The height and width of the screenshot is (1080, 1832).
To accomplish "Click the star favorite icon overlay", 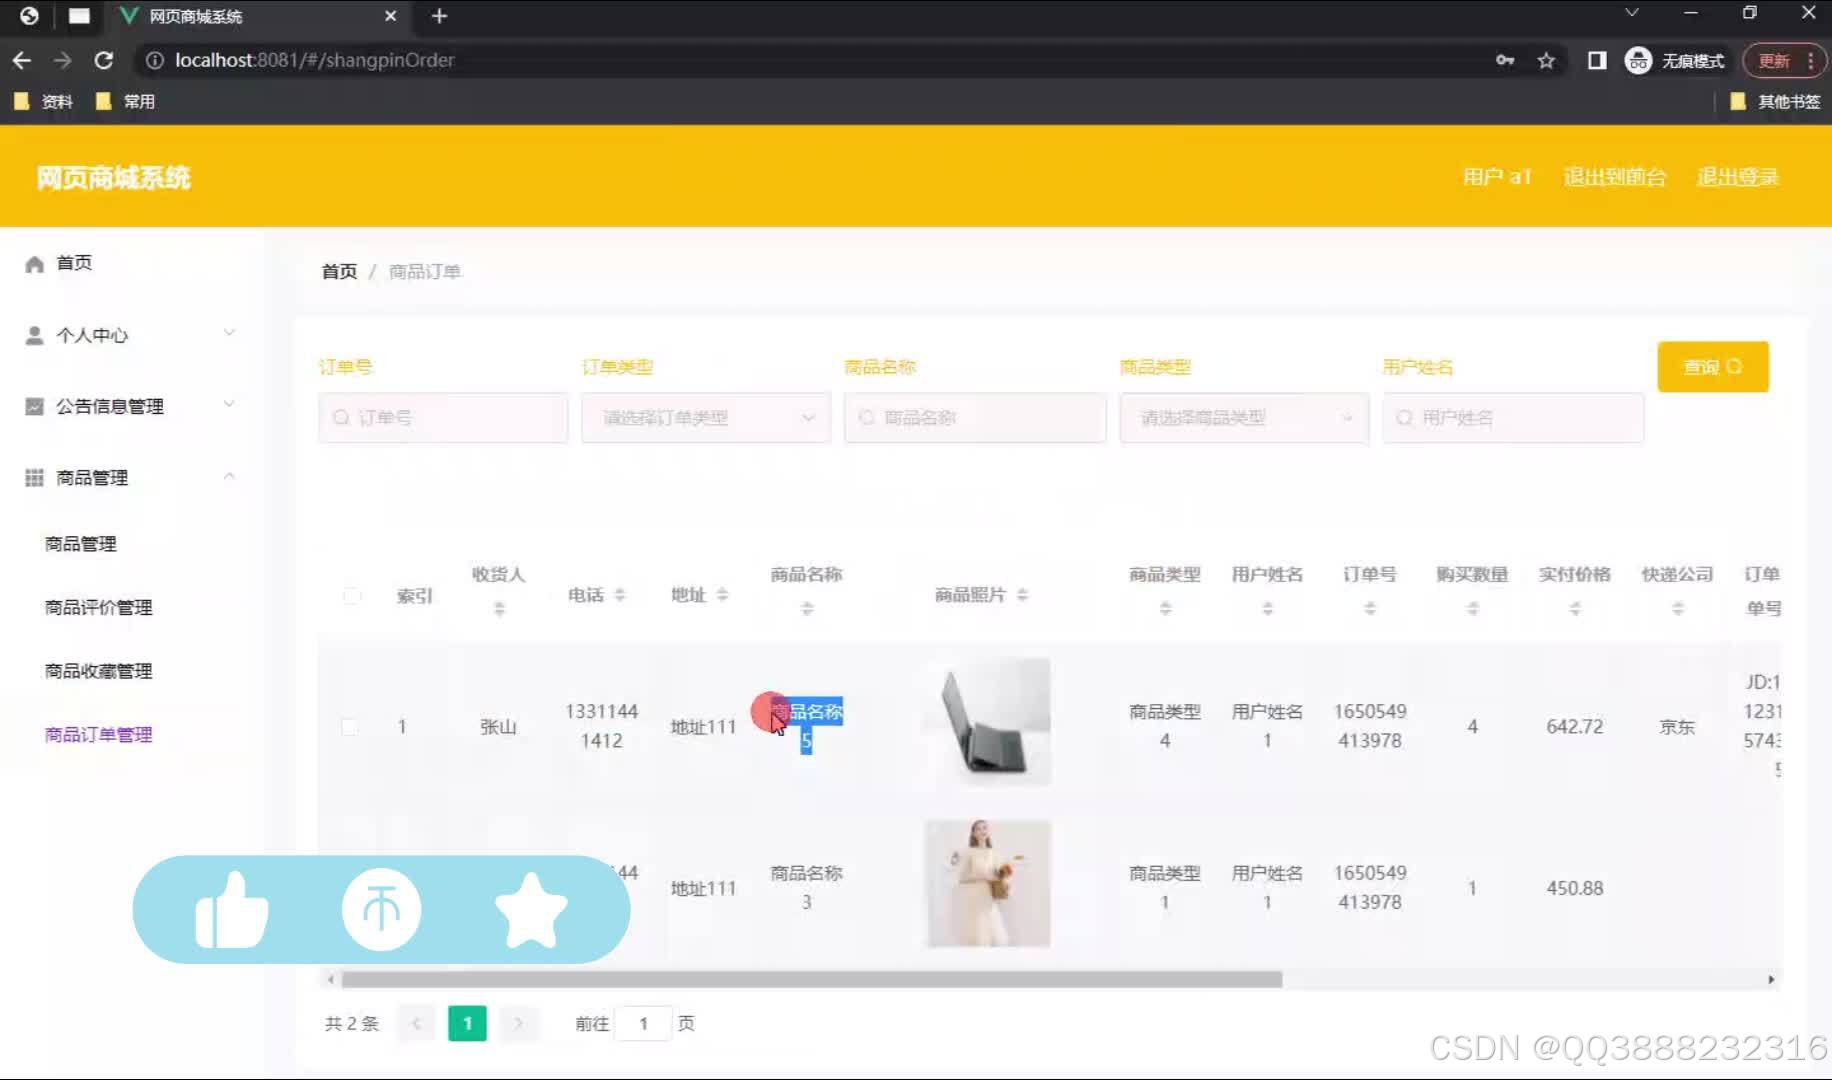I will point(532,908).
